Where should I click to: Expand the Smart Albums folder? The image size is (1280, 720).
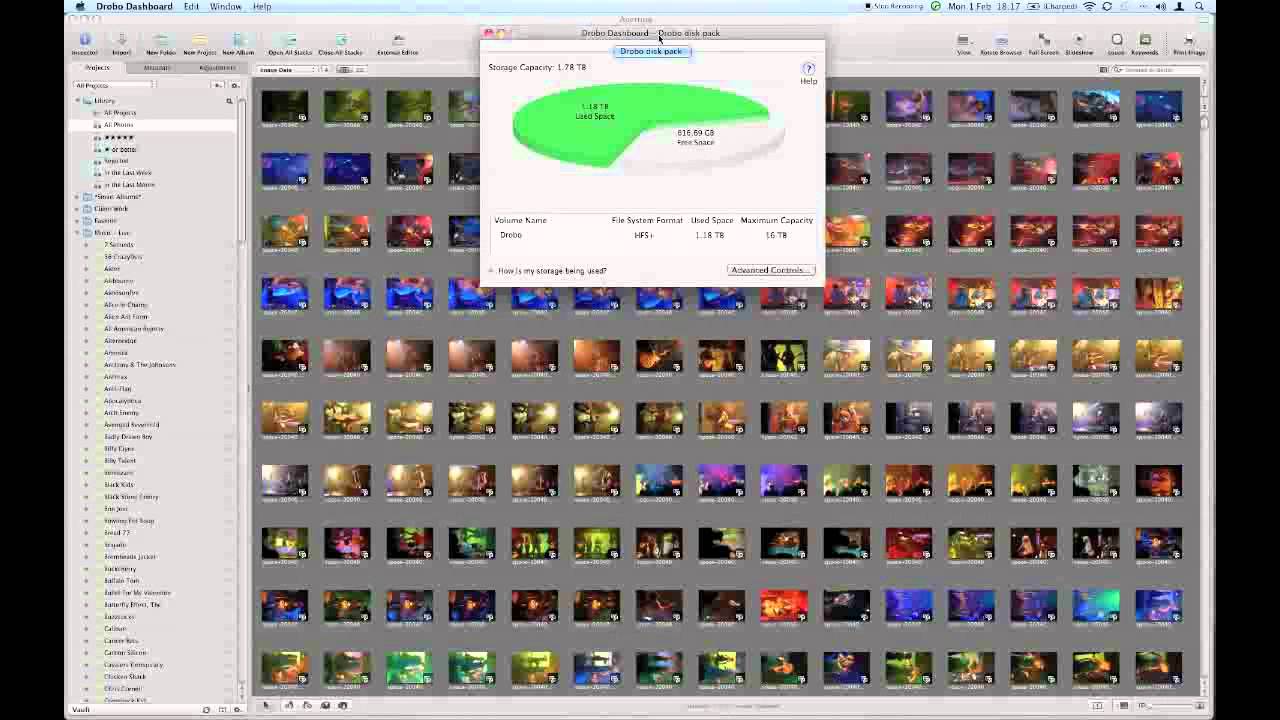coord(78,197)
